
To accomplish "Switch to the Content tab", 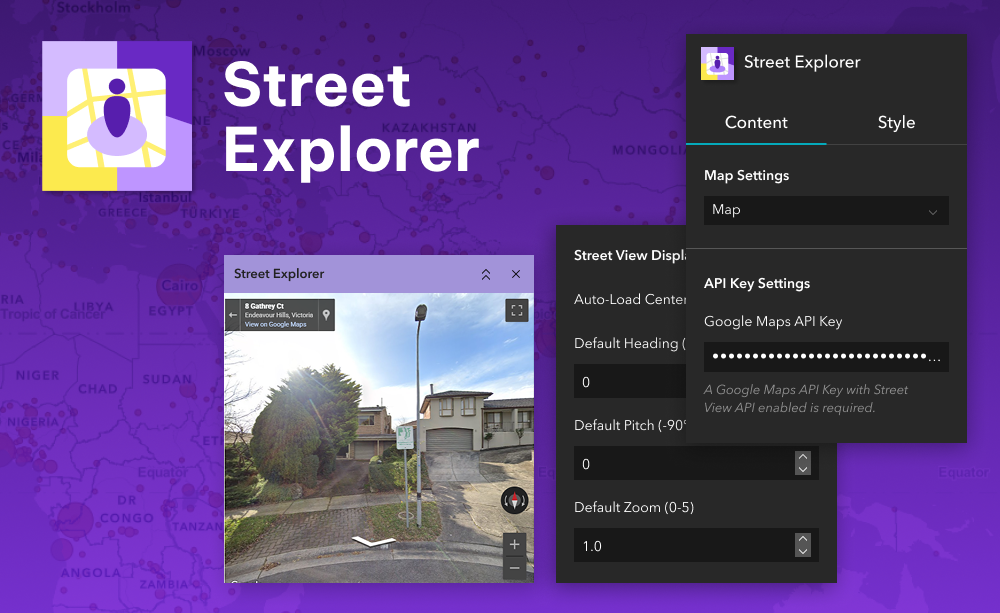I will (x=756, y=122).
